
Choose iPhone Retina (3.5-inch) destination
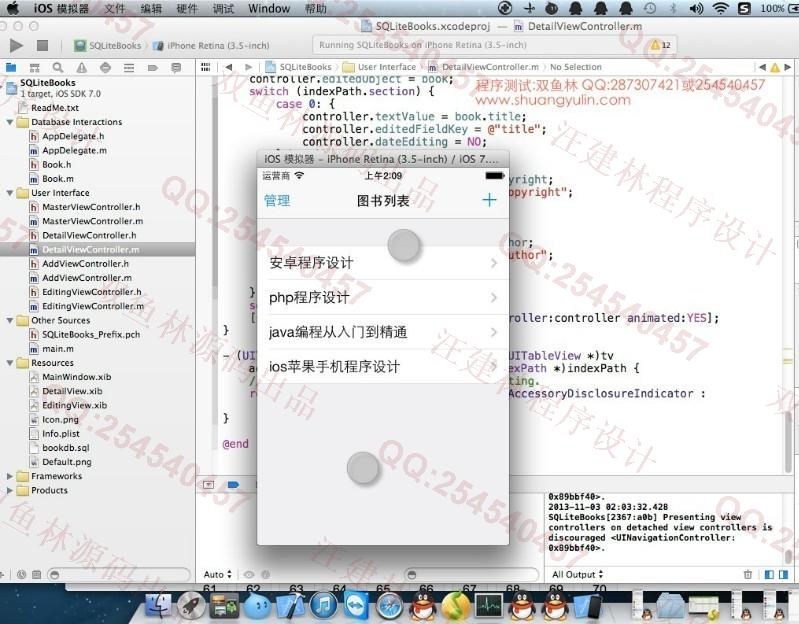(211, 45)
